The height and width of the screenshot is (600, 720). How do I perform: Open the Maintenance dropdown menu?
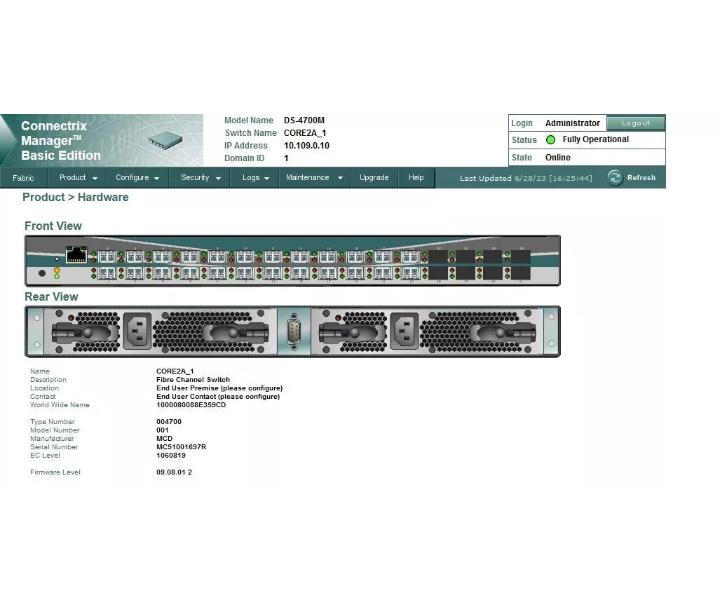pyautogui.click(x=314, y=178)
